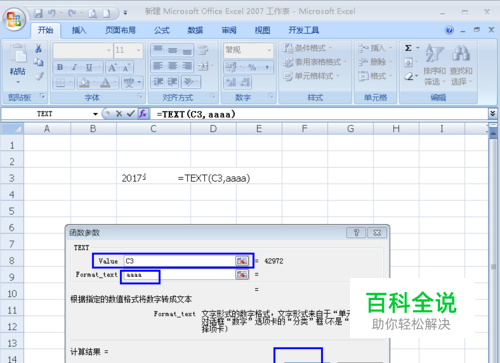Collapse dialog via Format_text range selector
The width and height of the screenshot is (500, 363).
point(242,274)
